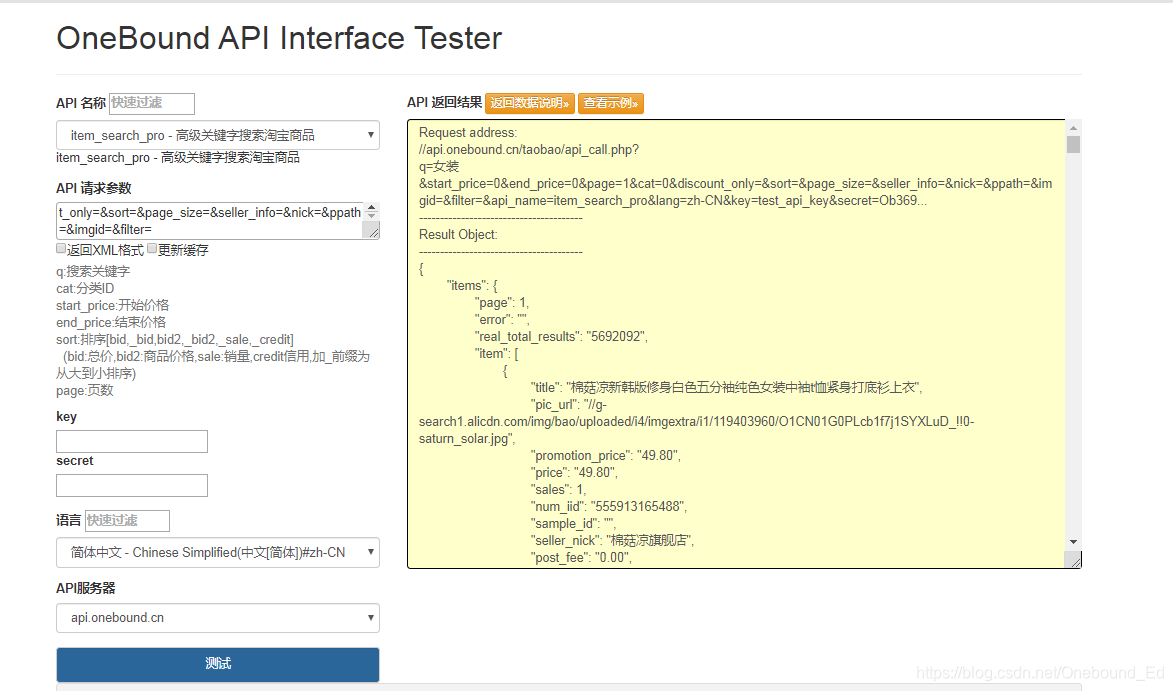This screenshot has height=691, width=1173.
Task: Click the "post_fee": "0.00" line
Action: point(581,557)
